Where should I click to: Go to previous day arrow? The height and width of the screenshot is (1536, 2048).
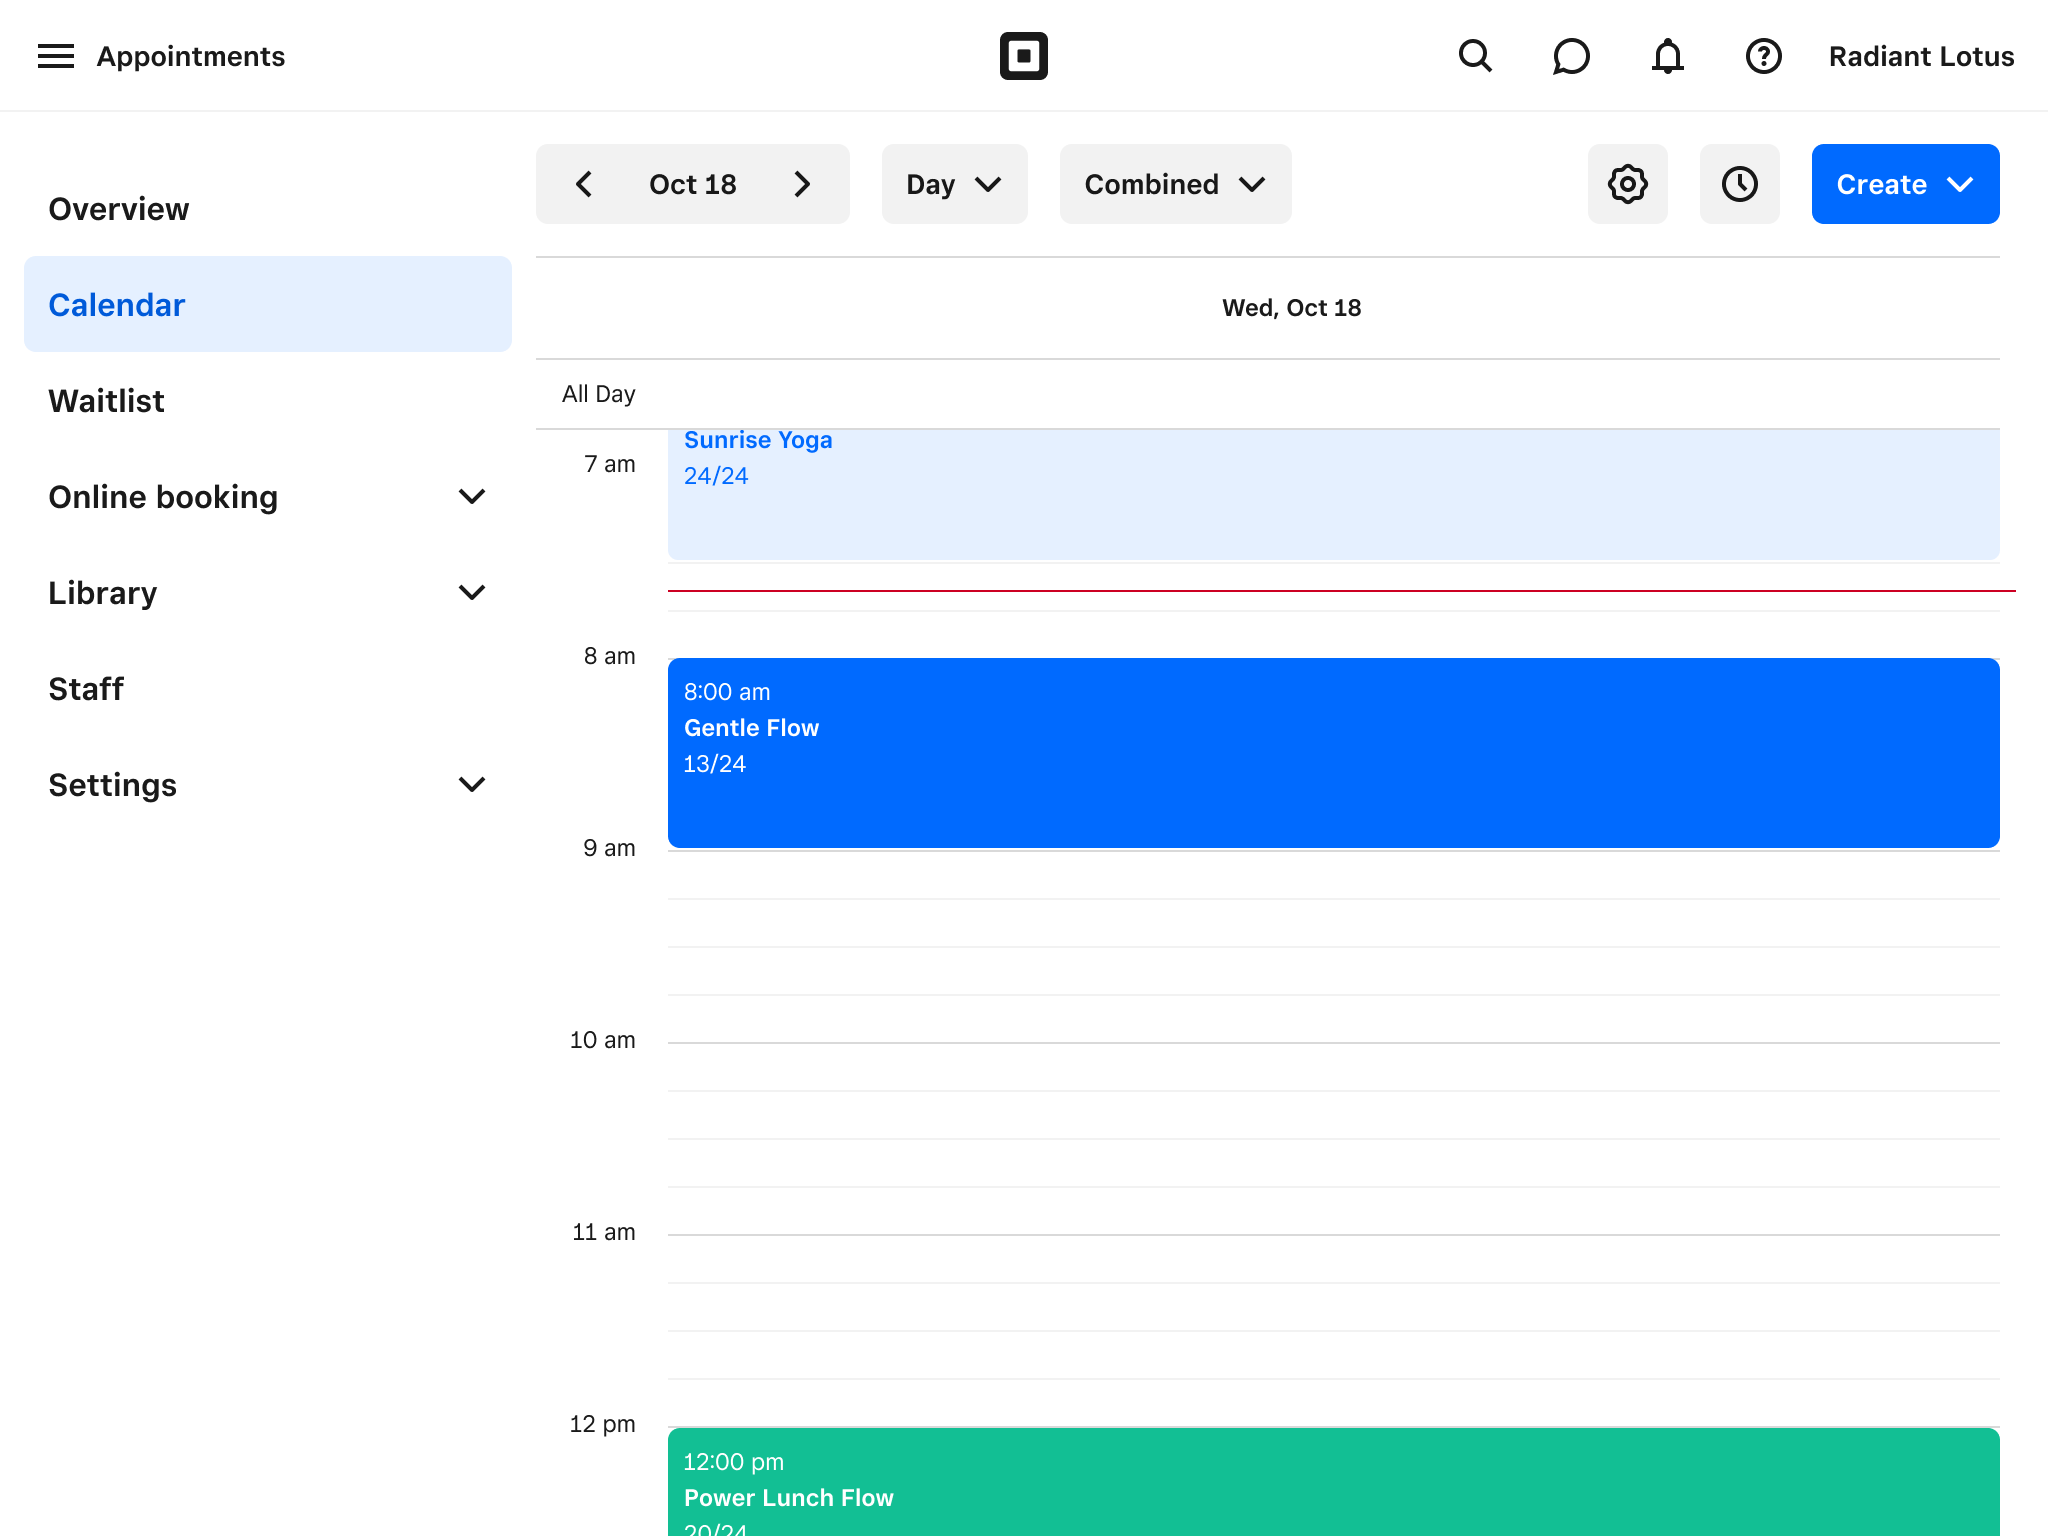pyautogui.click(x=585, y=184)
